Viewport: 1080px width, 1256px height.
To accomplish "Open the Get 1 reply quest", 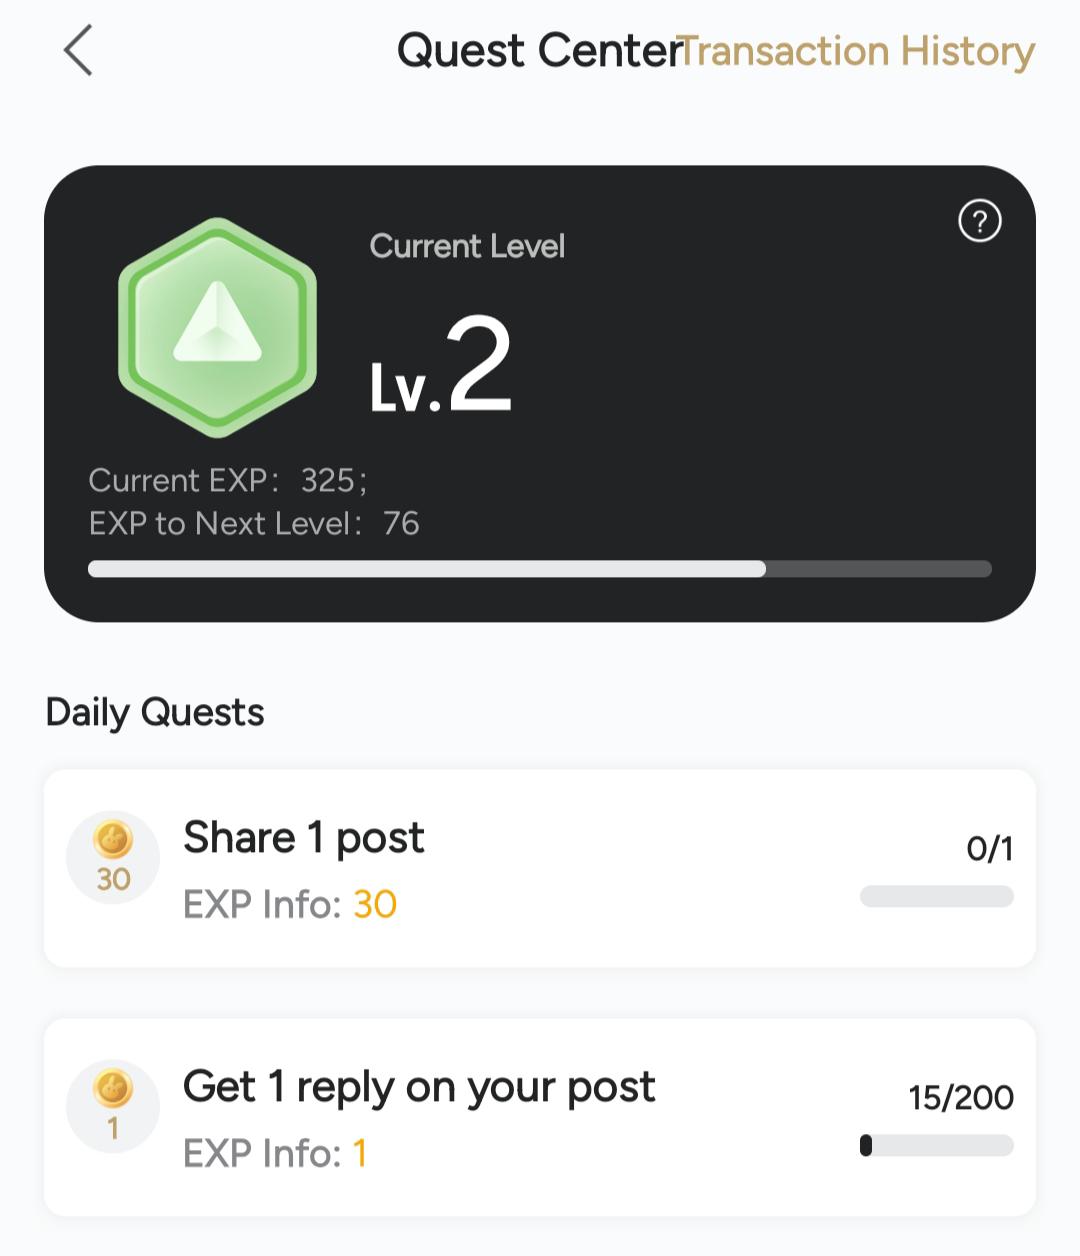I will (x=419, y=1087).
